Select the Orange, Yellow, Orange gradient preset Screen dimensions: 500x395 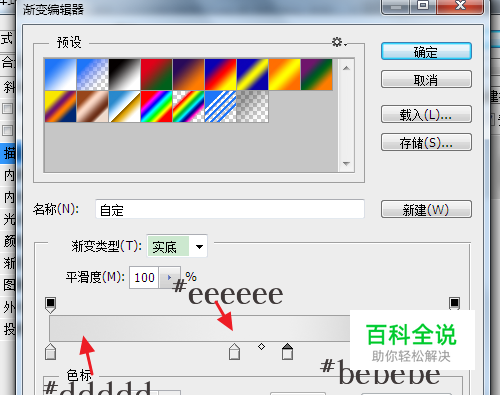[x=284, y=75]
